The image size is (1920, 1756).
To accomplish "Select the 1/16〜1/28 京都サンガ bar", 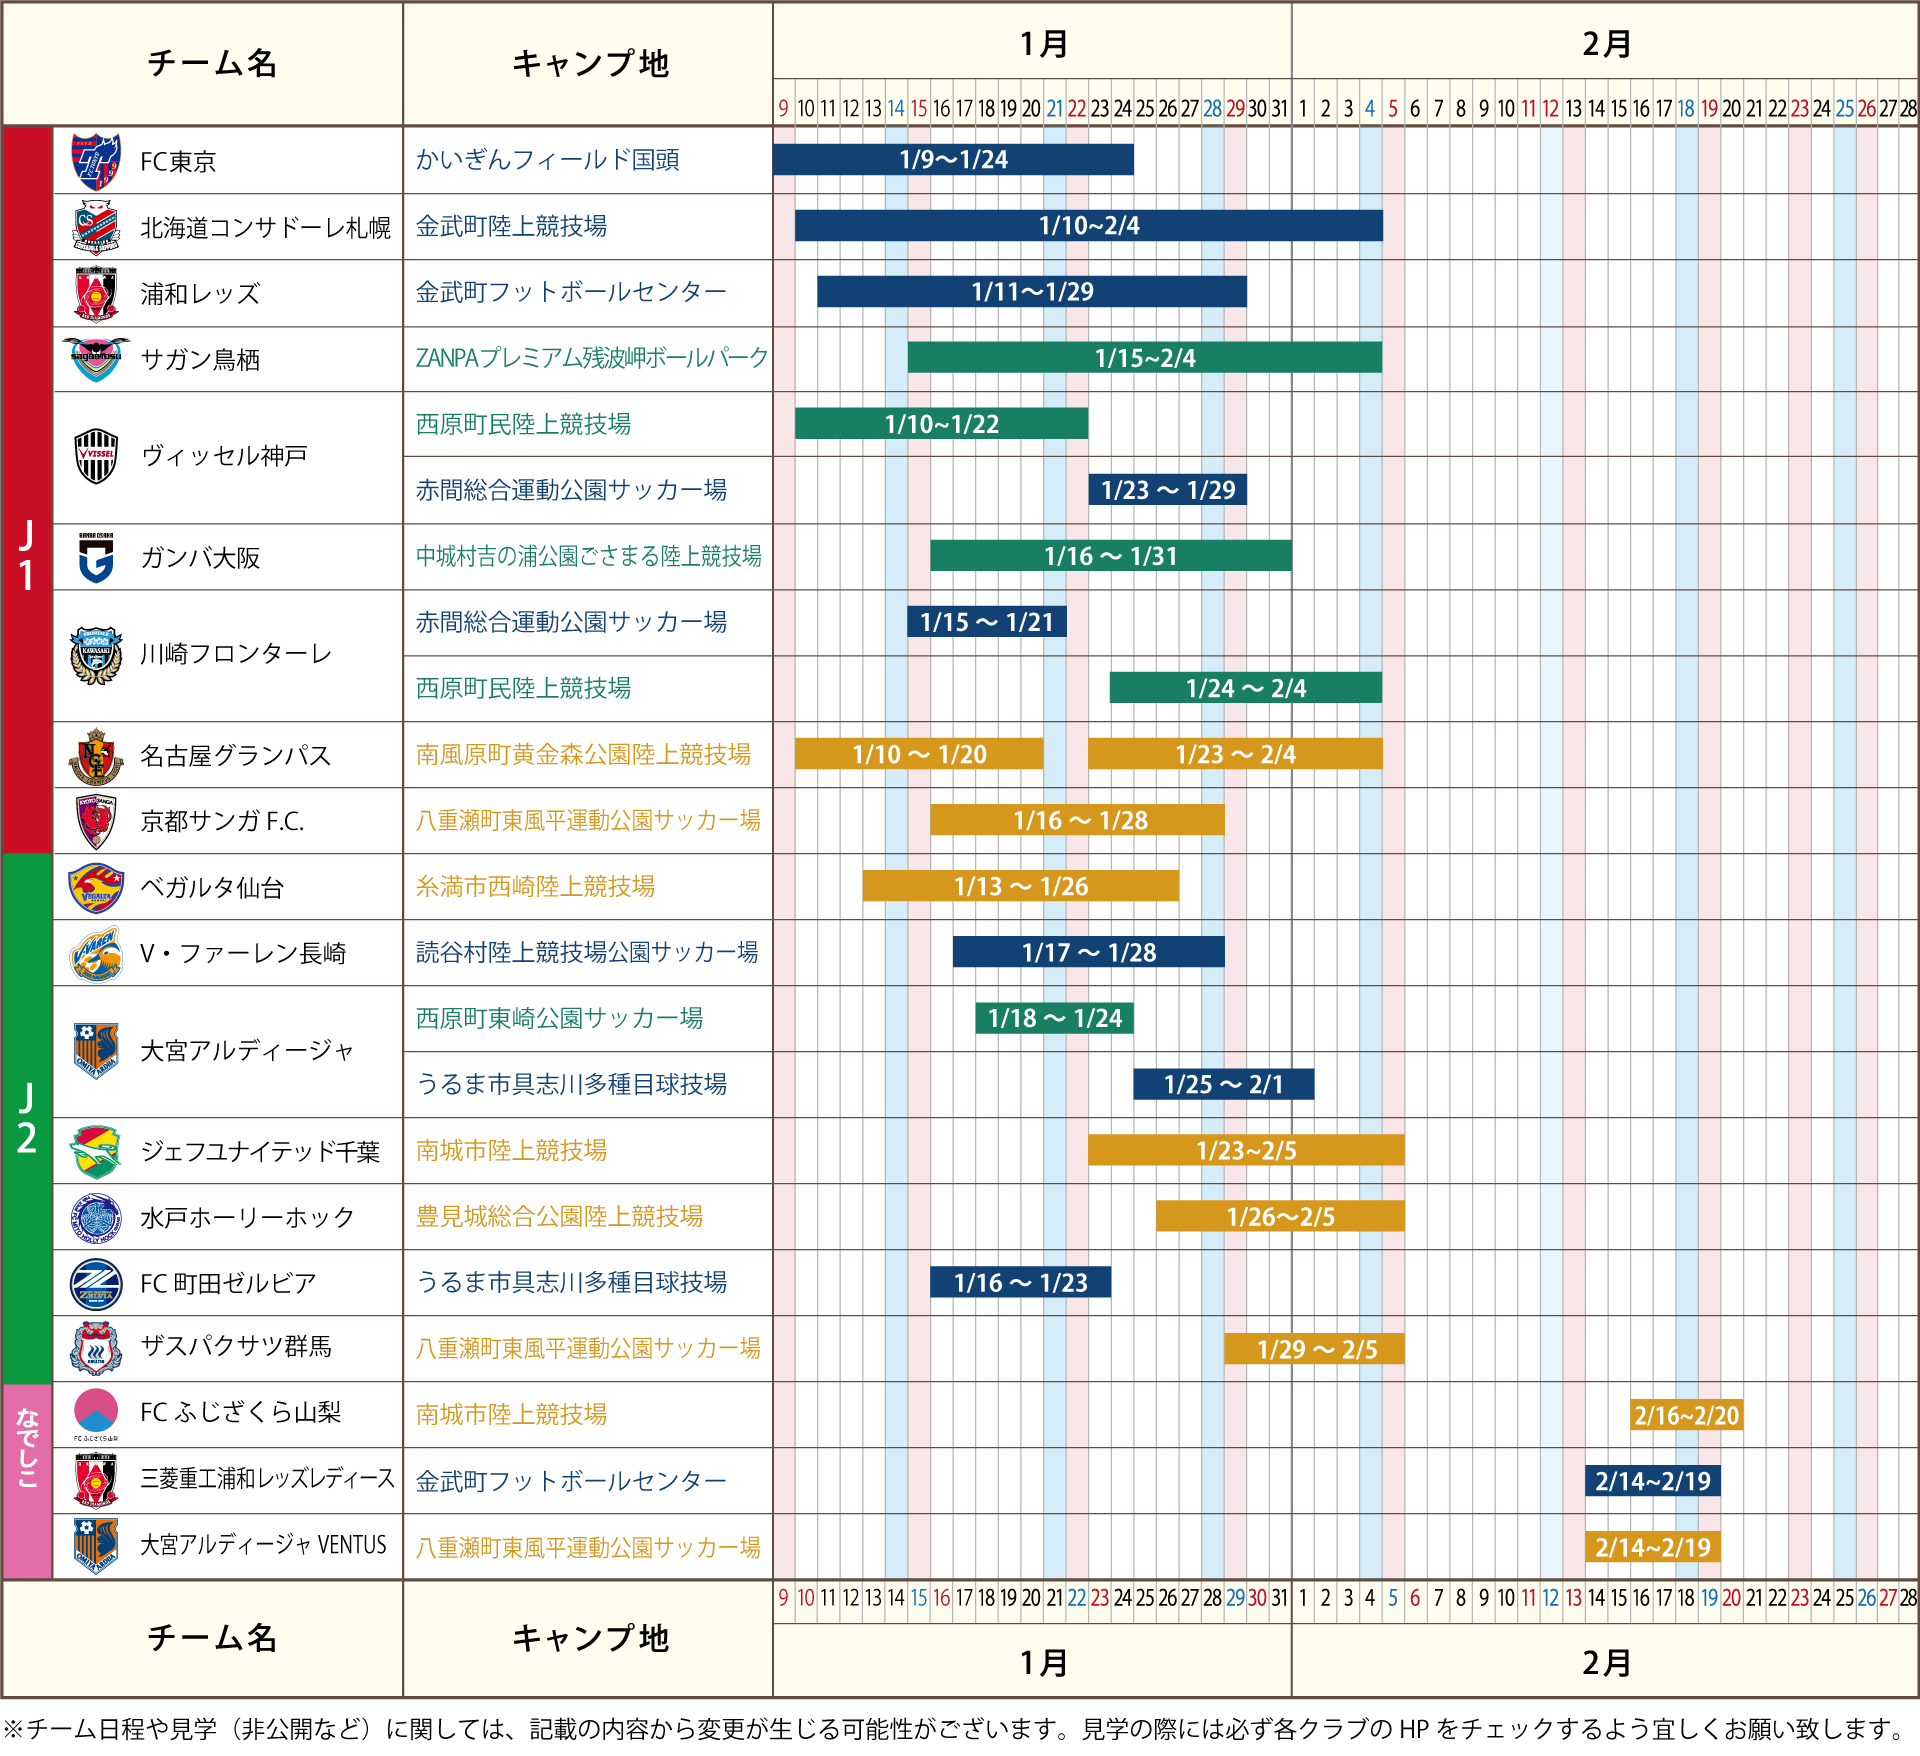I will pos(1077,820).
